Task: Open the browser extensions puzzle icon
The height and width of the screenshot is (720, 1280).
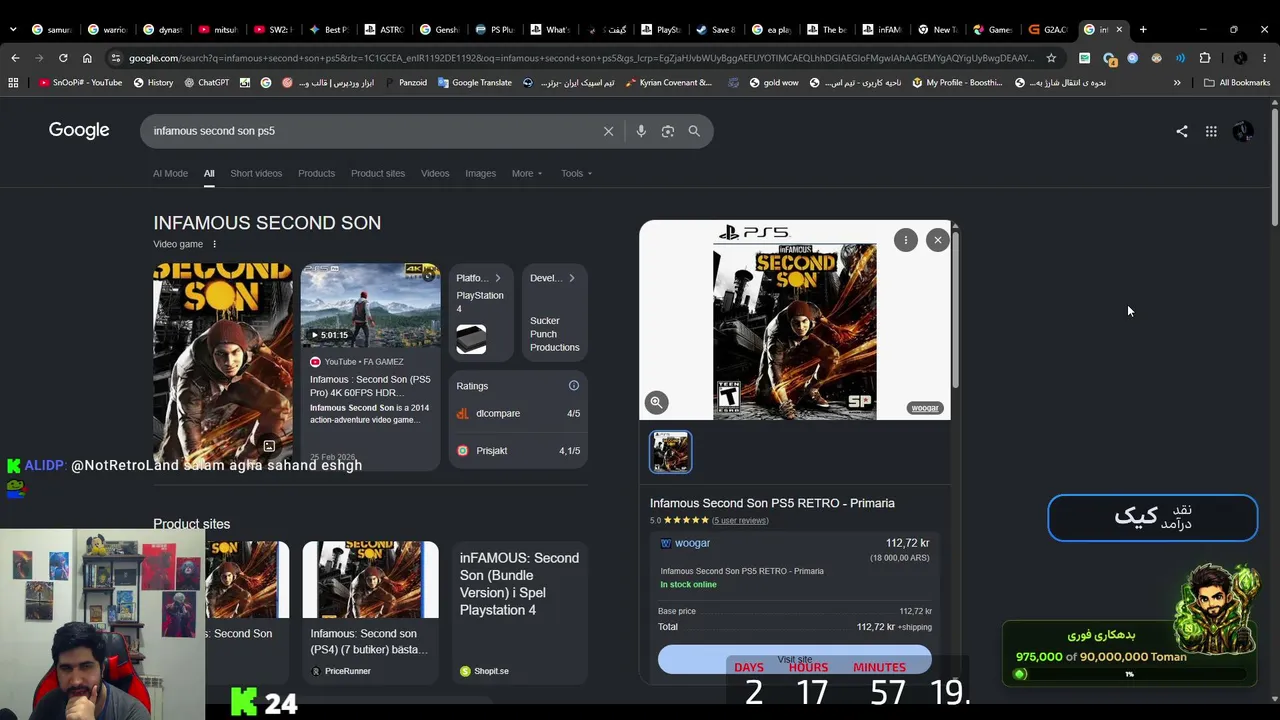Action: pyautogui.click(x=1205, y=58)
